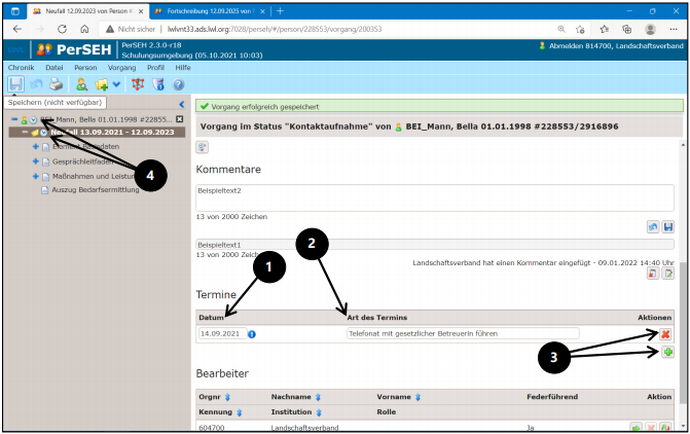Expand the Maßnahmen und Leistungen node

coord(36,176)
